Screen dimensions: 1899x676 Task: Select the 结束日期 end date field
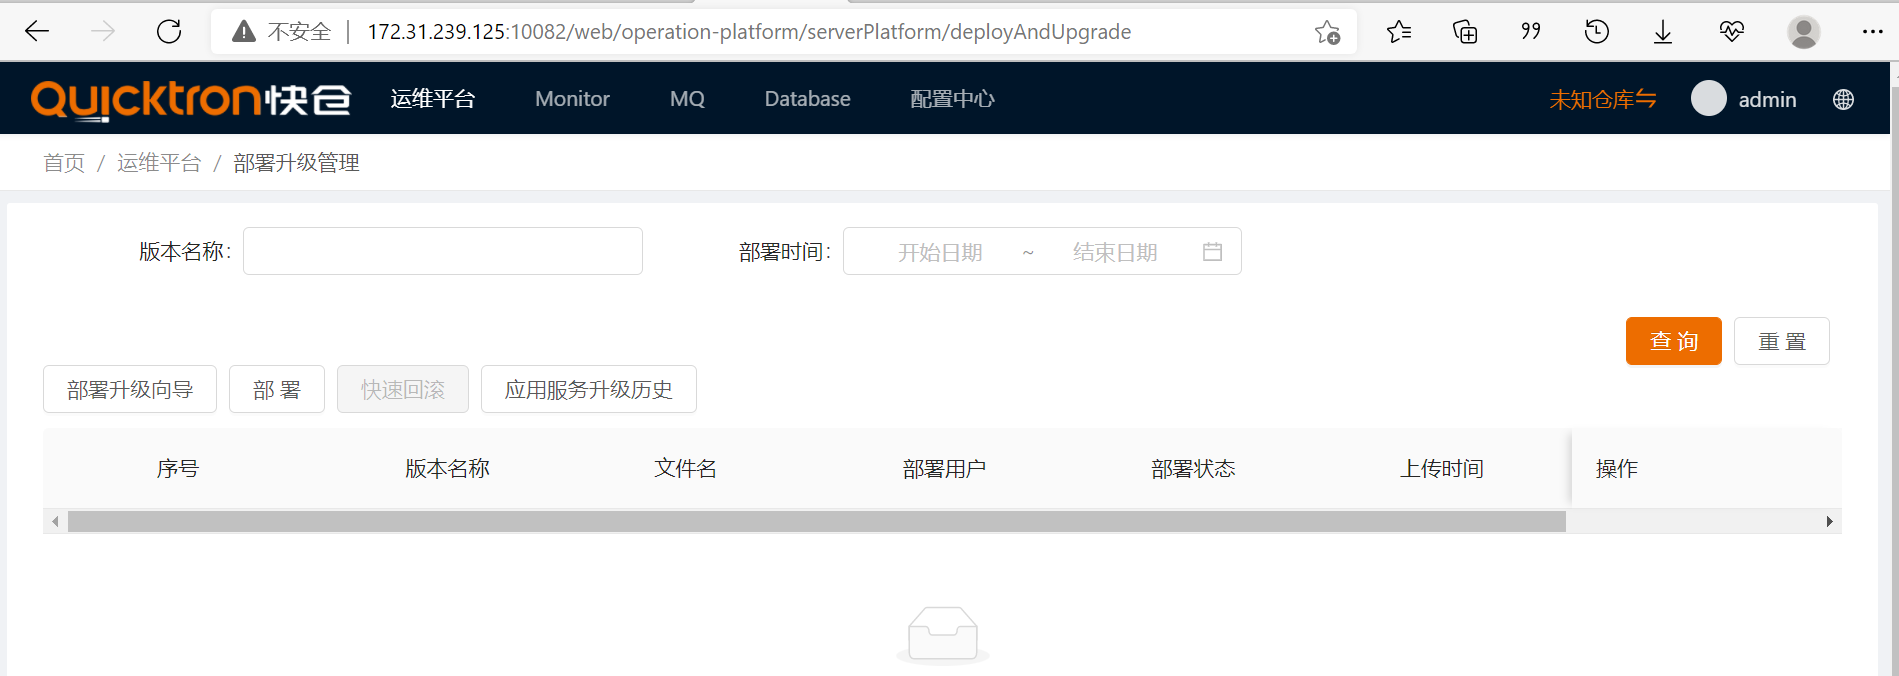[x=1115, y=252]
